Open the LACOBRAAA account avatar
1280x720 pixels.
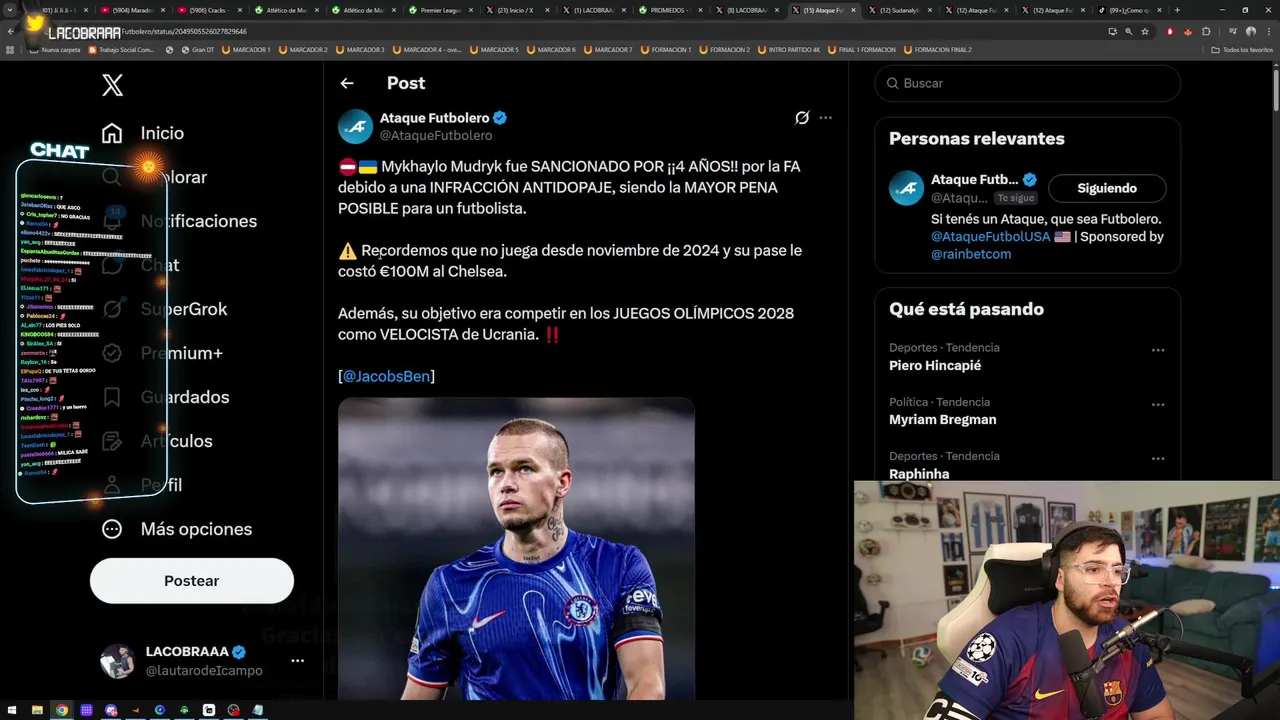[x=117, y=660]
